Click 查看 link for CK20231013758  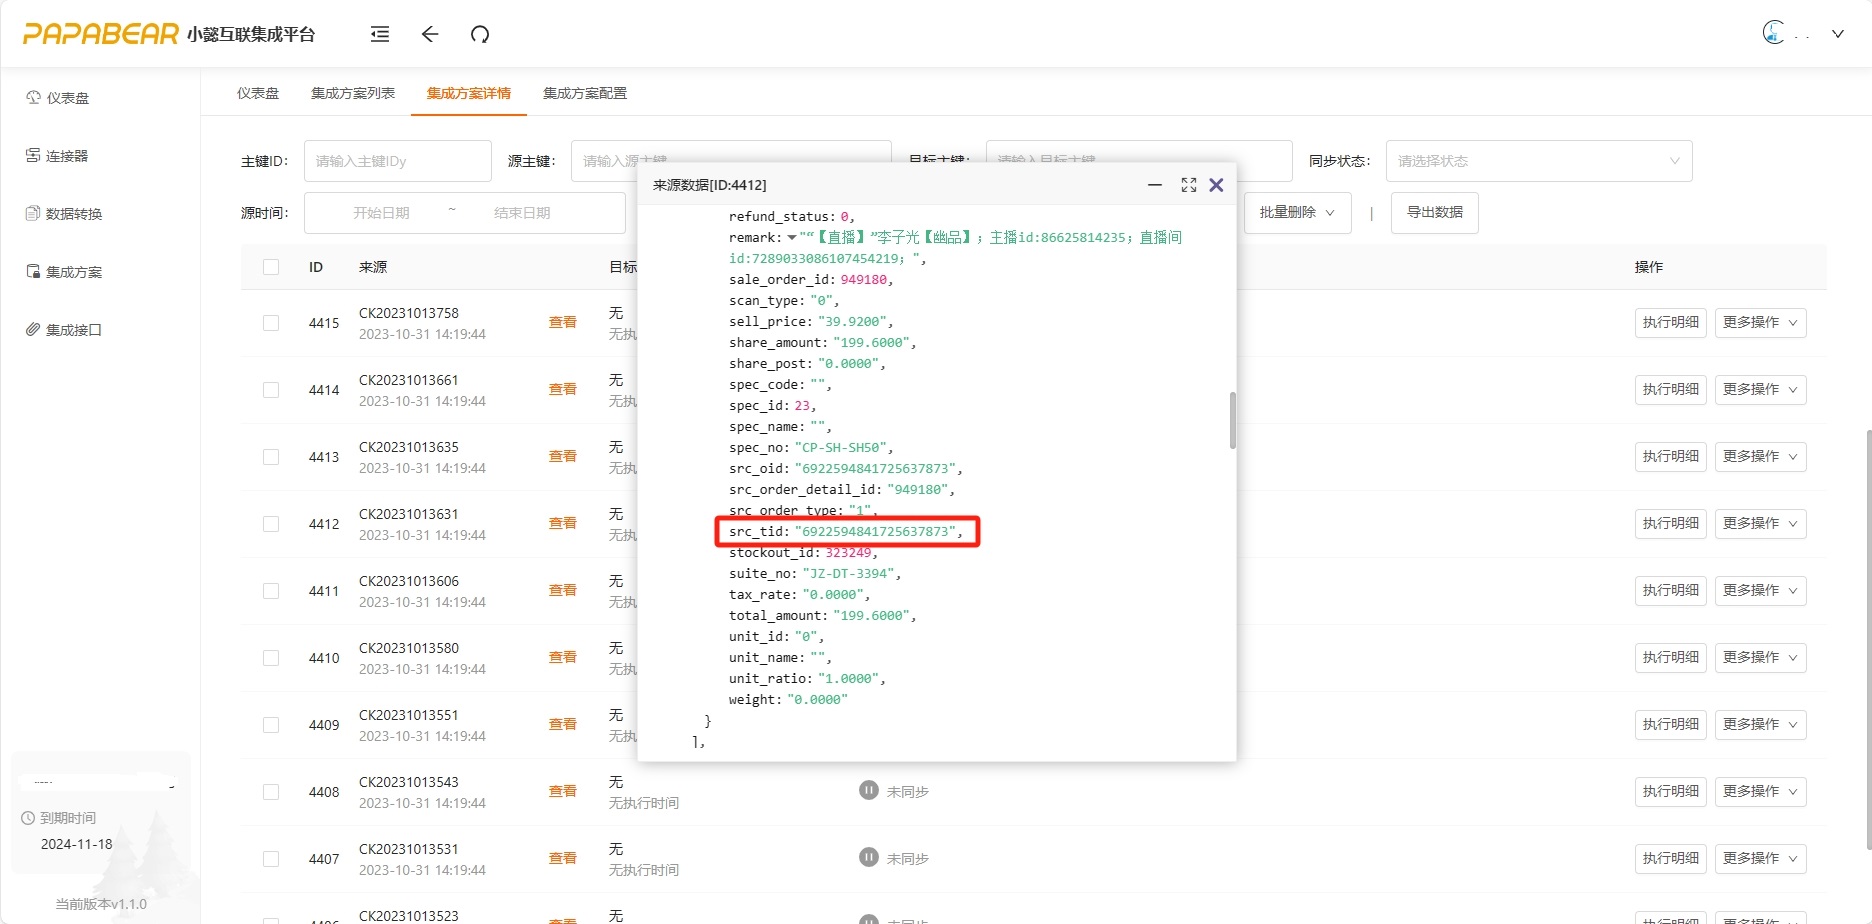point(562,322)
